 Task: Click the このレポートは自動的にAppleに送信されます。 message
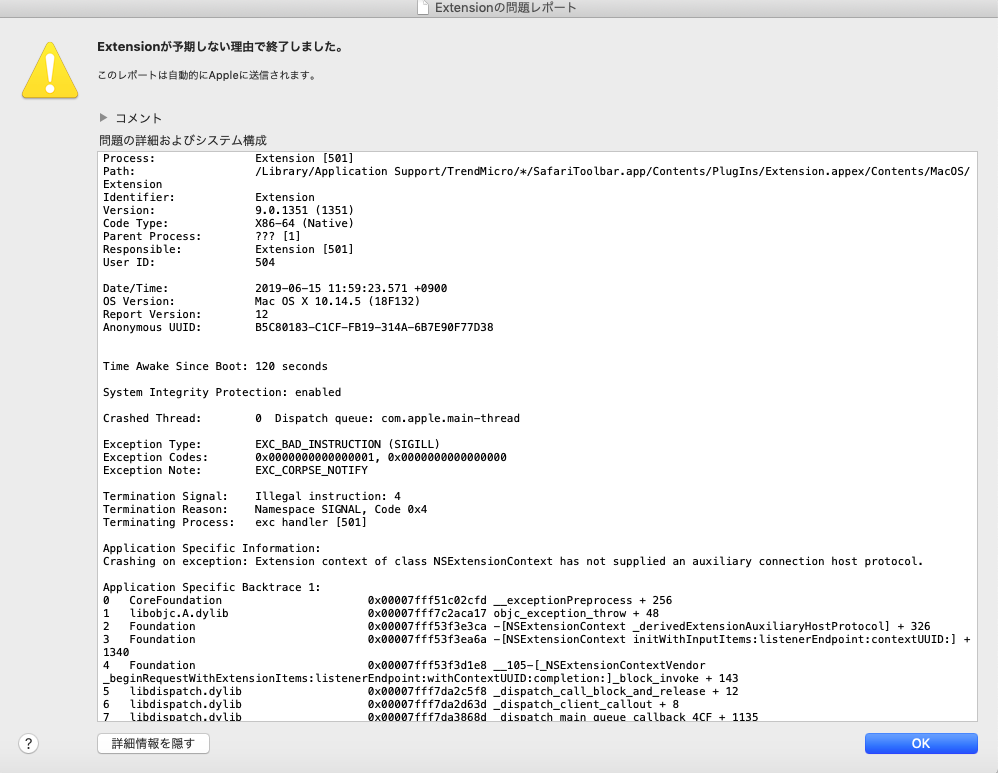[207, 75]
